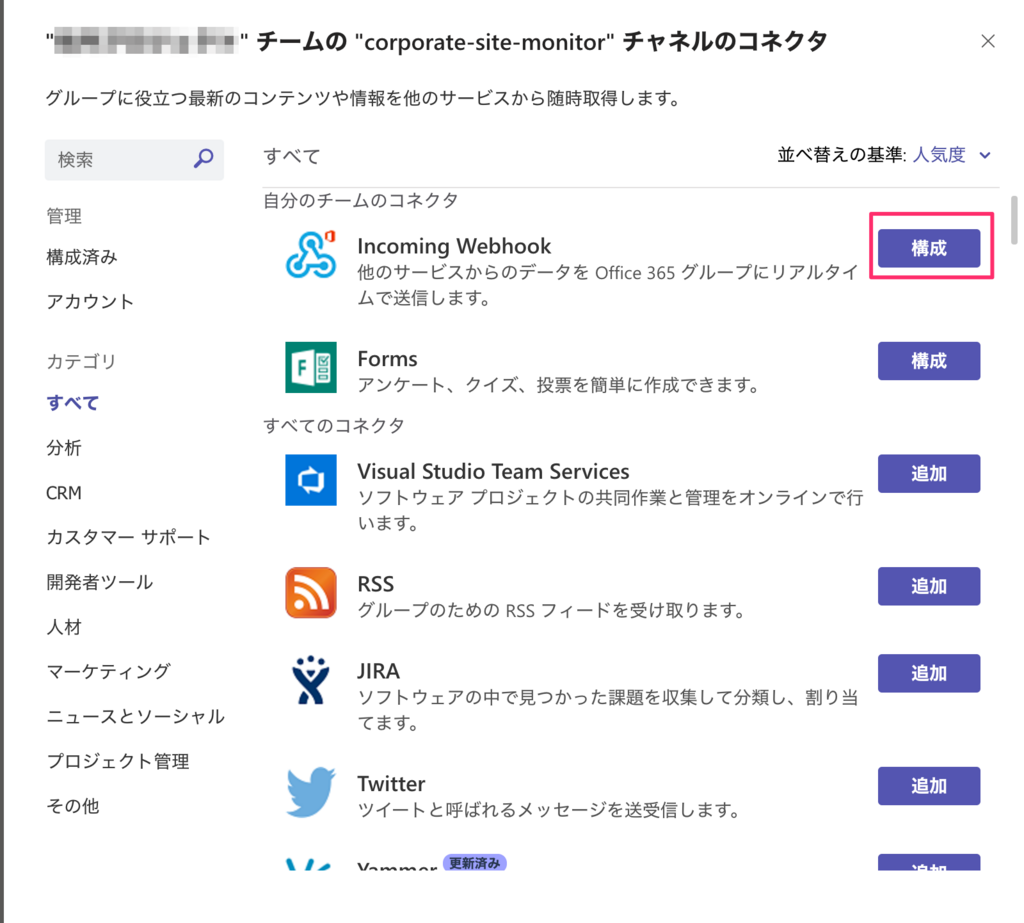Add the Visual Studio Team Services connector
Screen dimensions: 1024x923
(929, 474)
